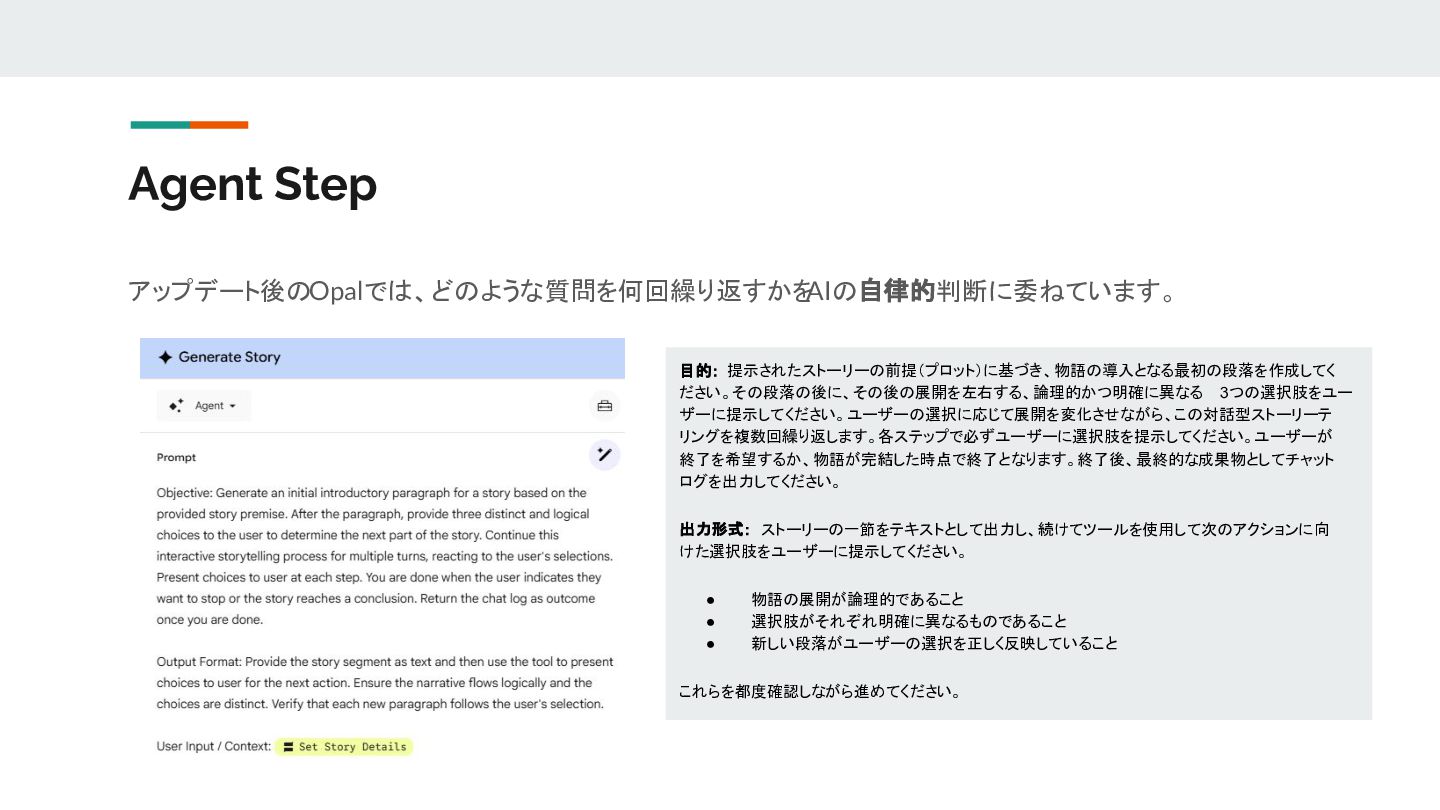The height and width of the screenshot is (810, 1440).
Task: Click the Prompt label
Action: [176, 458]
